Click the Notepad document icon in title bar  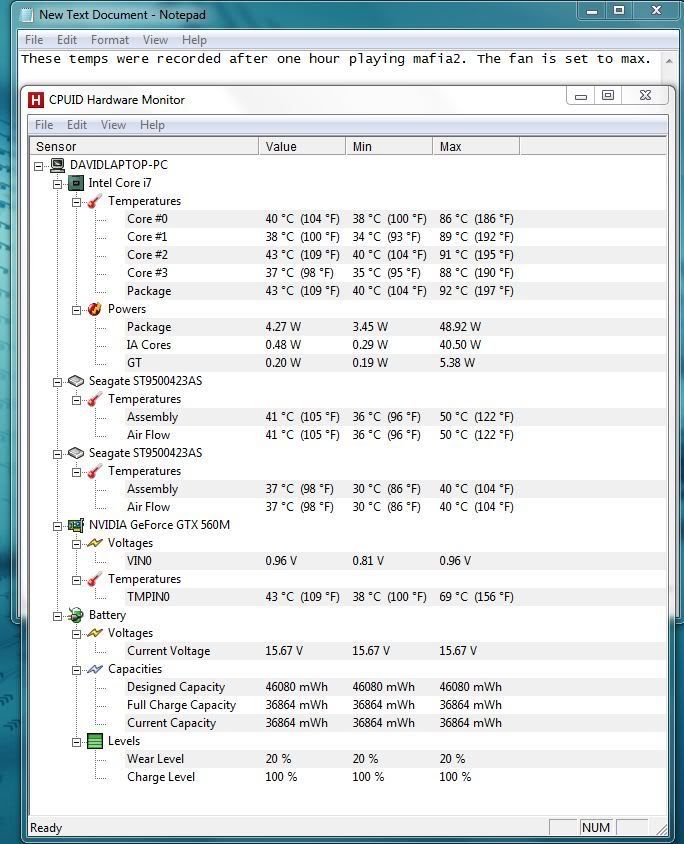pos(26,15)
